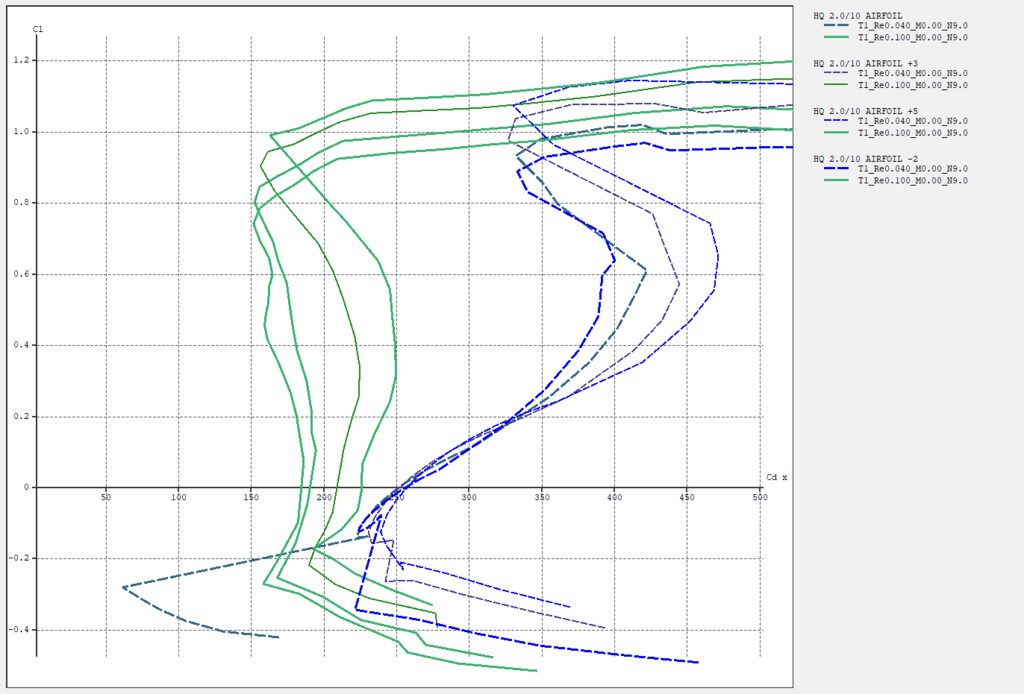Image resolution: width=1024 pixels, height=694 pixels.
Task: Pick Re0.100 polar label under AIRFOIL -2
Action: coord(912,181)
